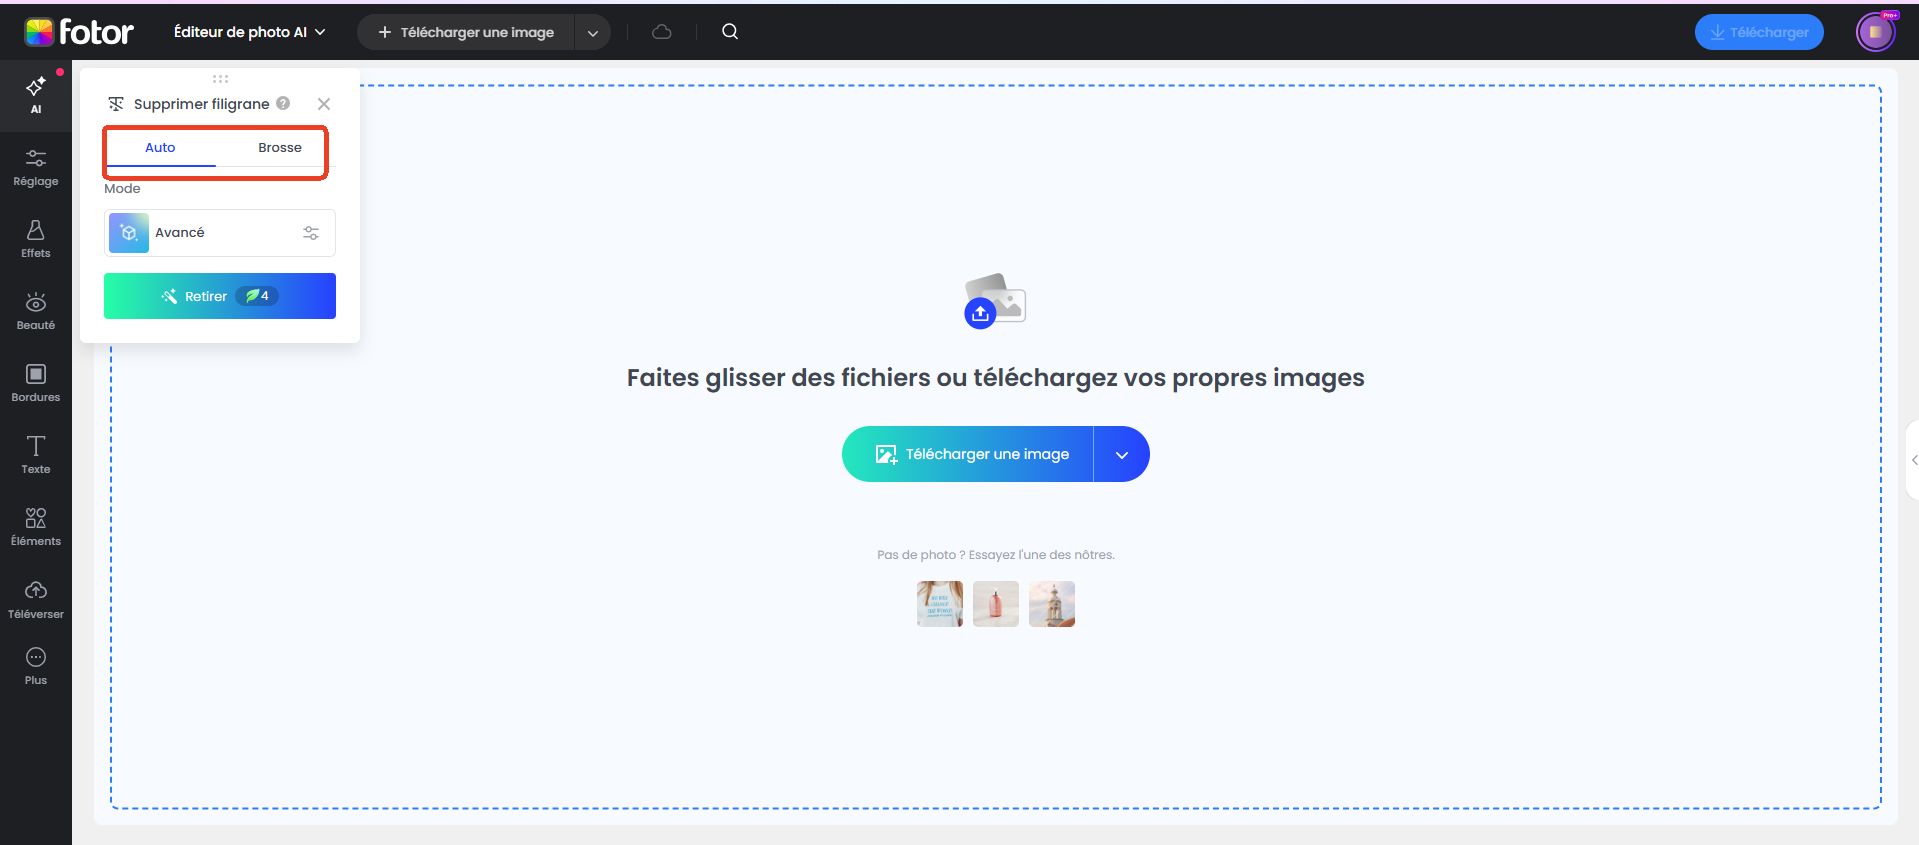Viewport: 1919px width, 845px height.
Task: Click the Fotor logo
Action: tap(79, 32)
